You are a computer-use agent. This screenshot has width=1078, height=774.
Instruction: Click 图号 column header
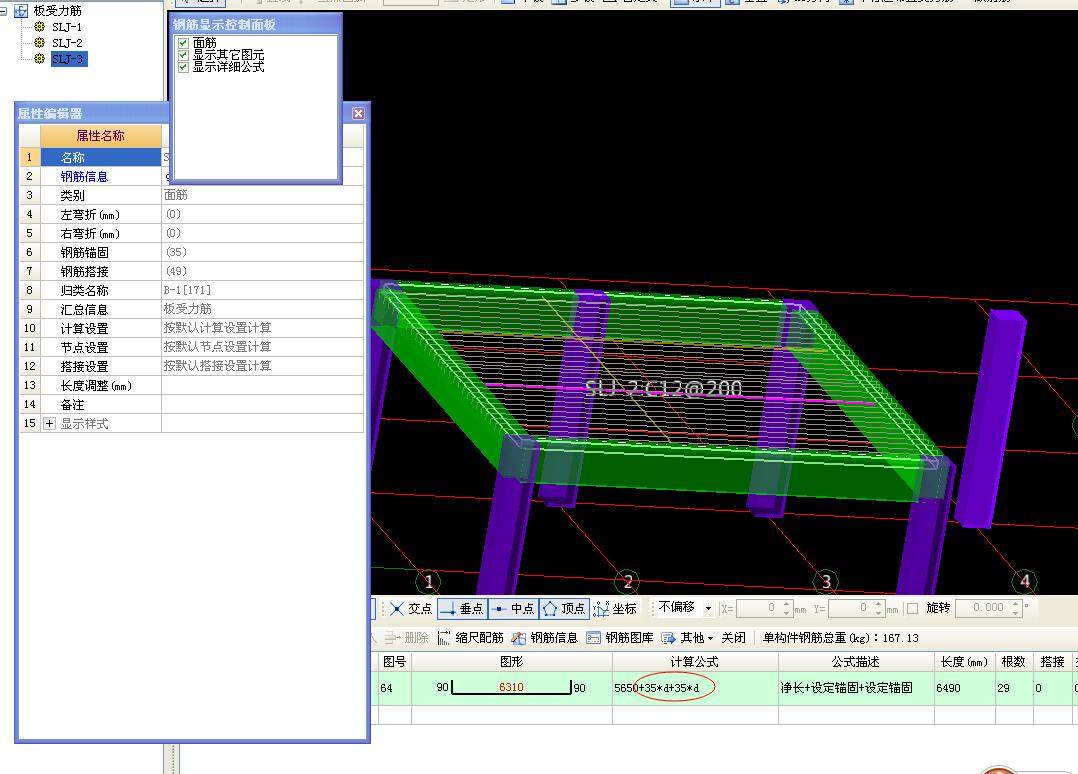pos(395,661)
